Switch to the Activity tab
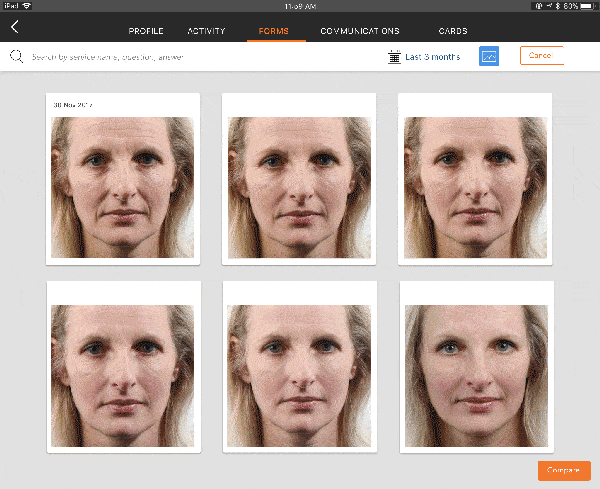The width and height of the screenshot is (600, 489). 206,31
